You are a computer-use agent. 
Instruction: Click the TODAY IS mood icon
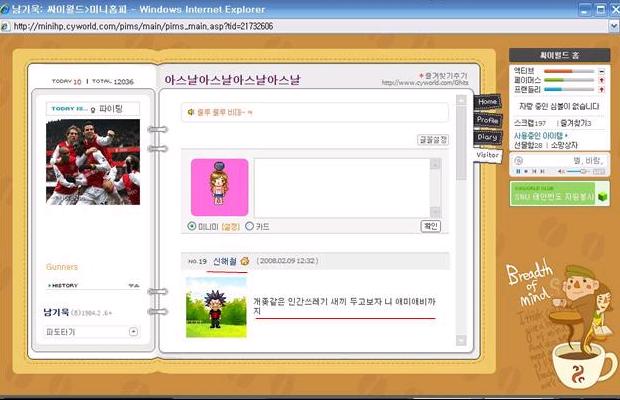click(x=93, y=109)
